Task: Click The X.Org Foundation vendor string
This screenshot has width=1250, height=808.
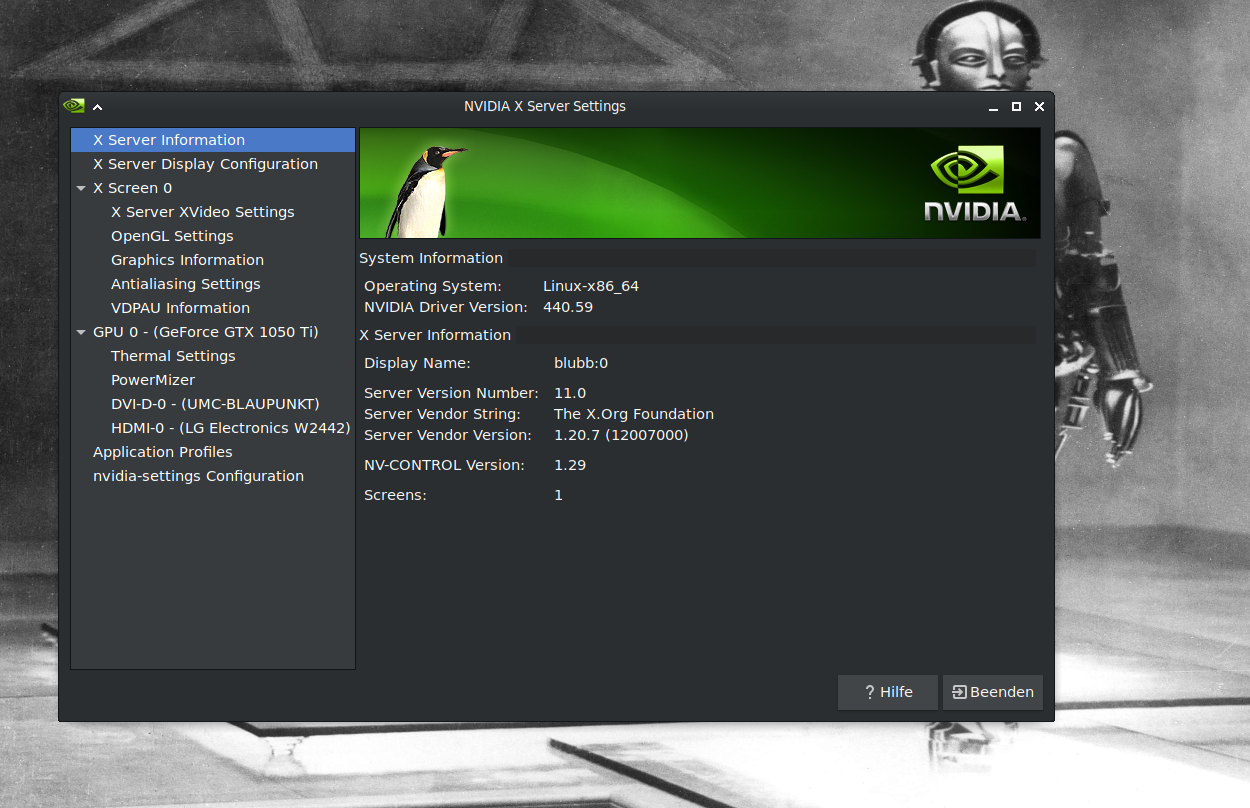Action: [634, 414]
